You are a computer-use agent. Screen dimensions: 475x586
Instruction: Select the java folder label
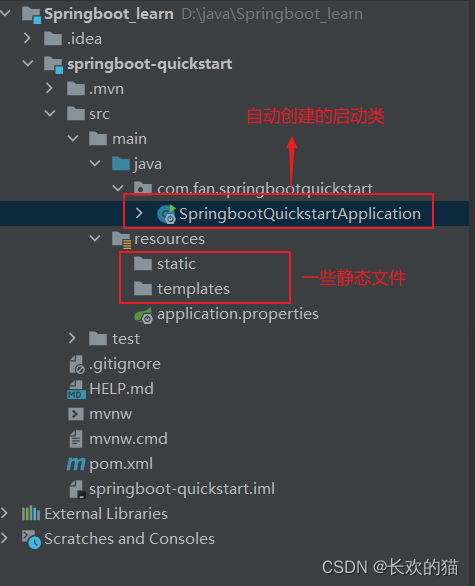click(x=148, y=164)
